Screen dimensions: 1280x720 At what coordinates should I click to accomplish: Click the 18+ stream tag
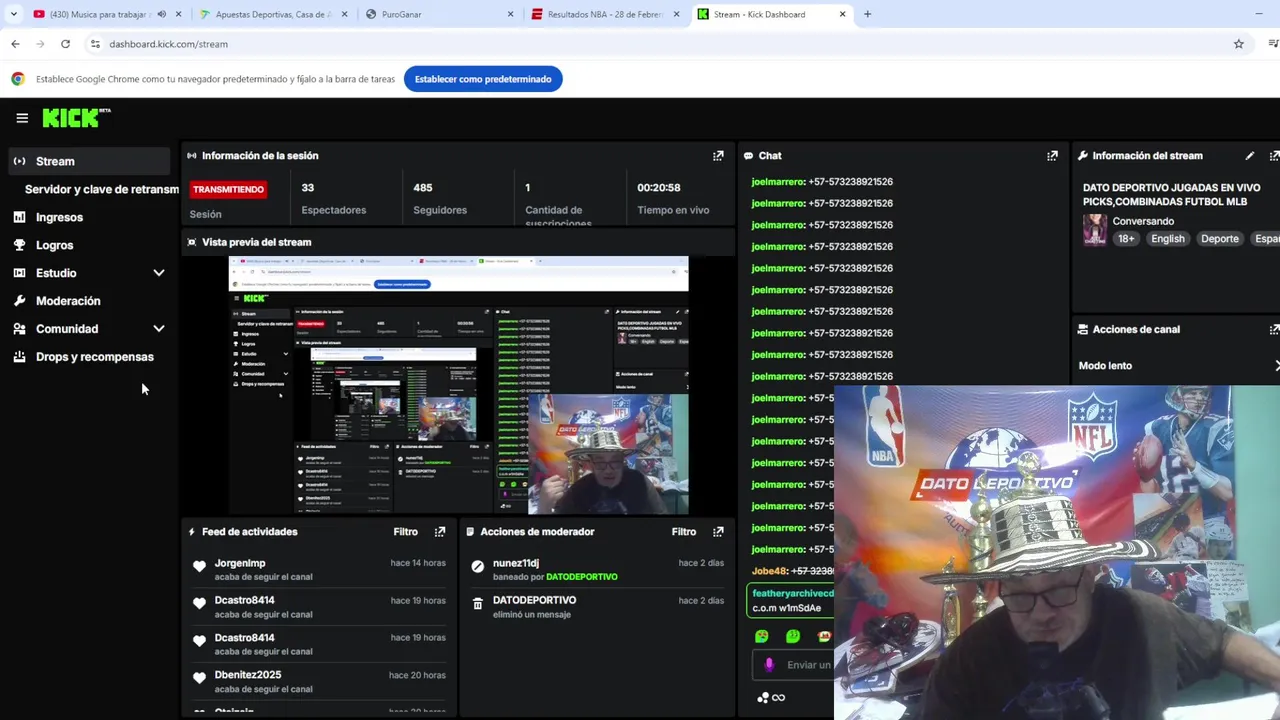[1126, 239]
